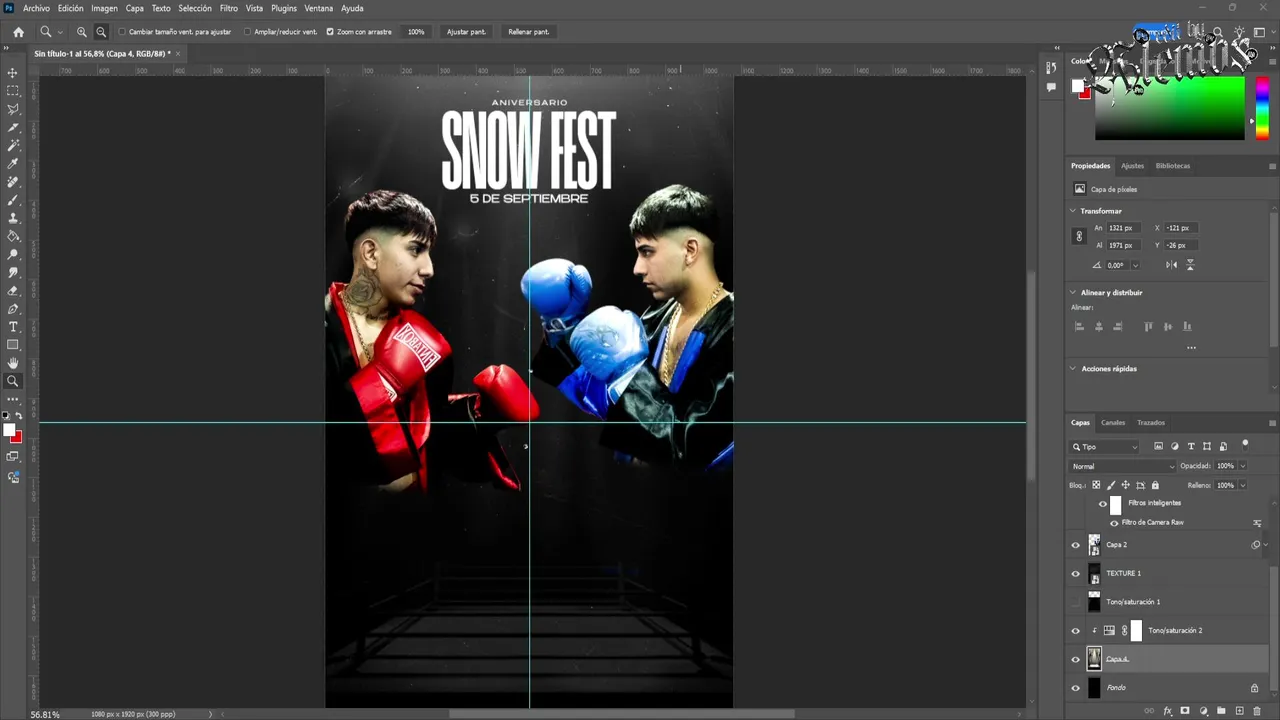Click the Home icon in options bar

click(x=18, y=32)
